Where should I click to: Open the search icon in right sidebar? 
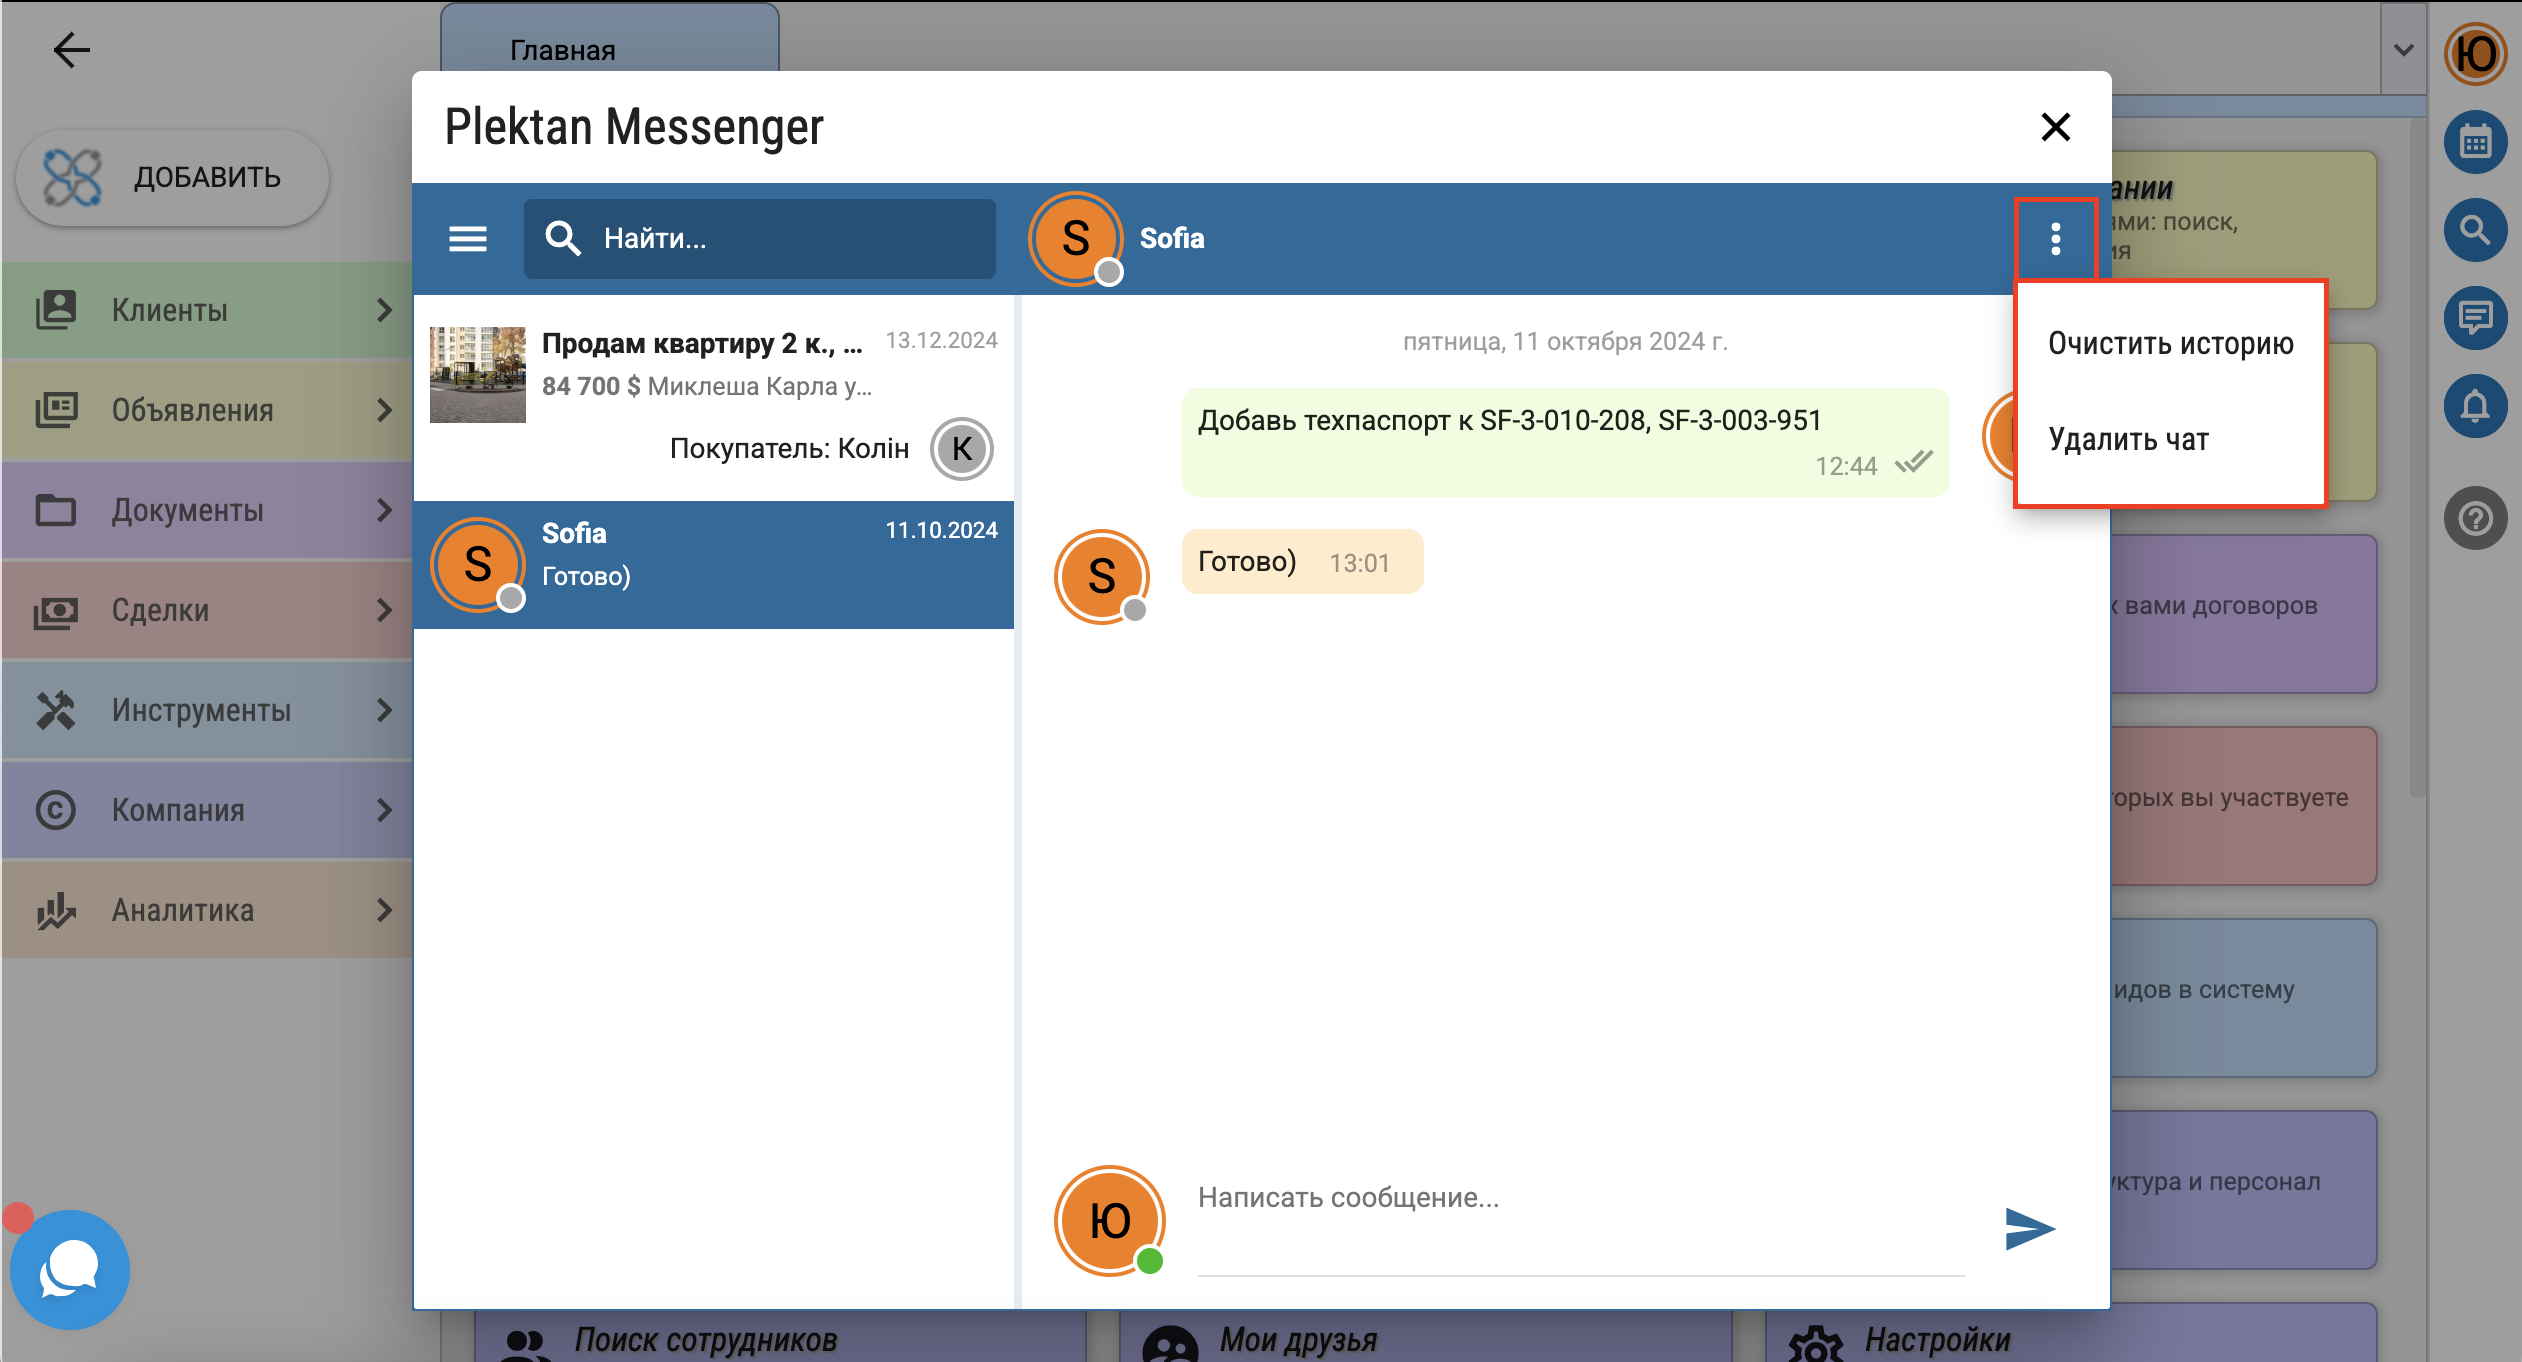click(2475, 231)
